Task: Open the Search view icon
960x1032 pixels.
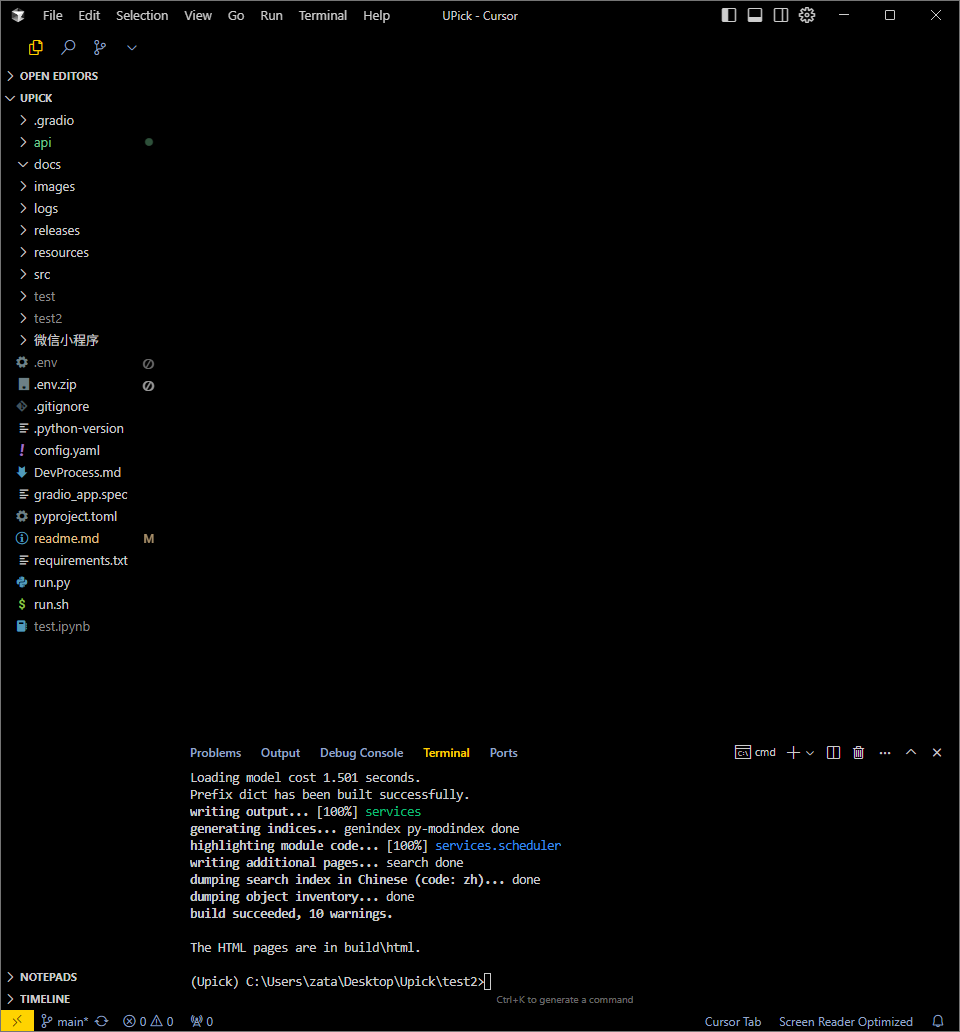Action: [68, 47]
